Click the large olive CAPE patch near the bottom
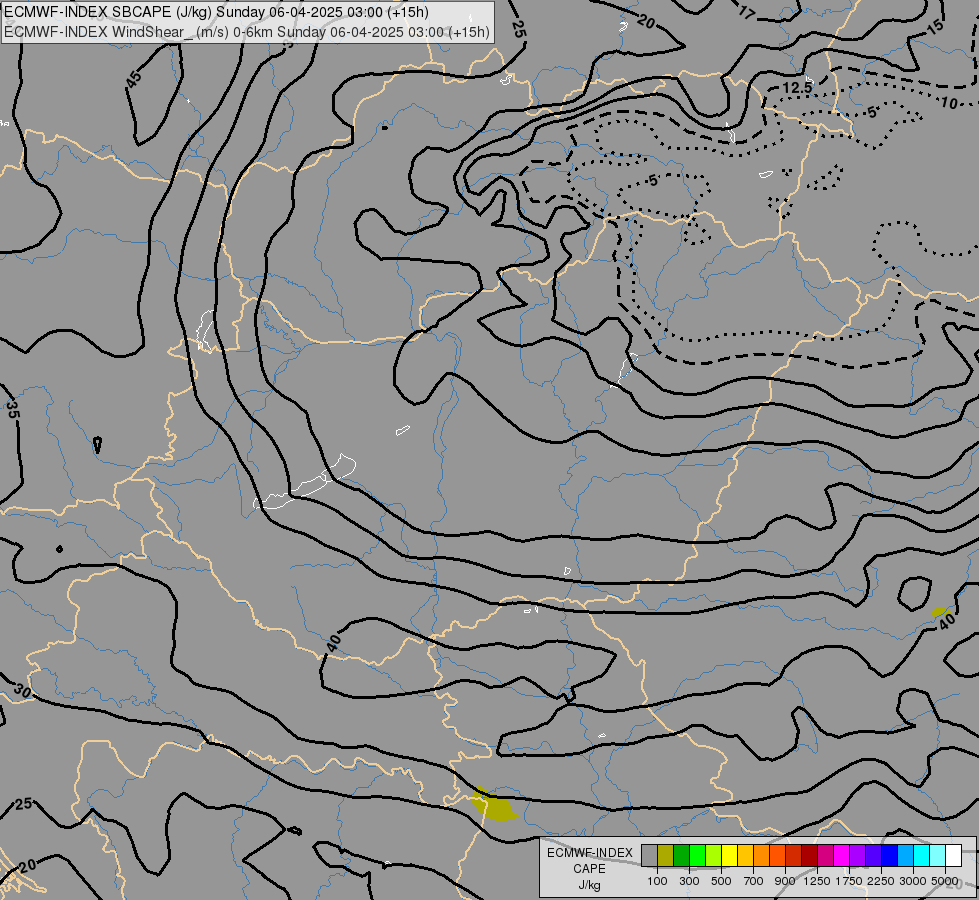979x900 pixels. tap(494, 805)
